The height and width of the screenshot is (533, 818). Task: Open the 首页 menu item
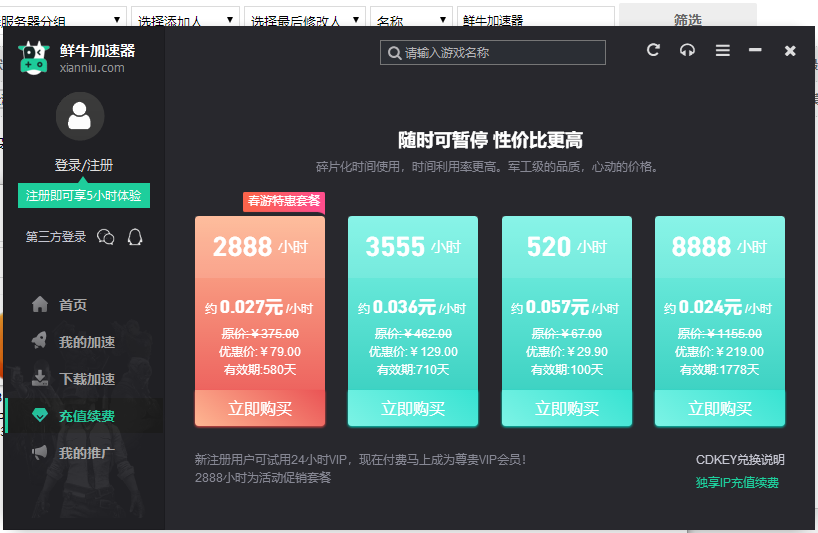83,305
